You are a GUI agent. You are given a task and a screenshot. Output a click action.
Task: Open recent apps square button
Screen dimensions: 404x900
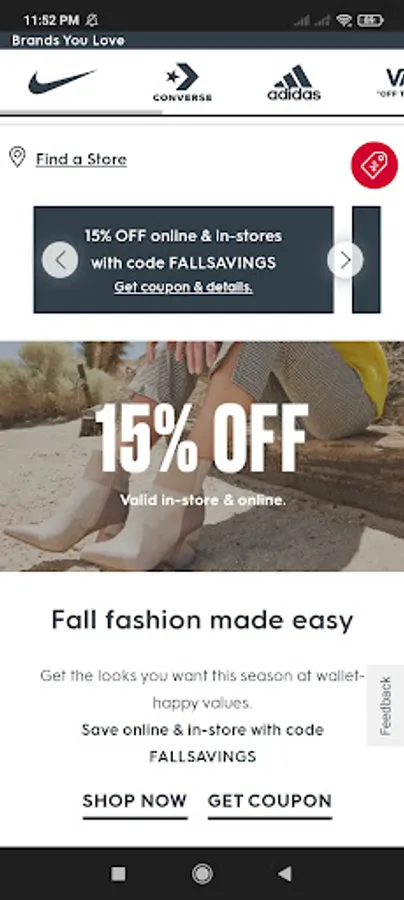click(118, 874)
